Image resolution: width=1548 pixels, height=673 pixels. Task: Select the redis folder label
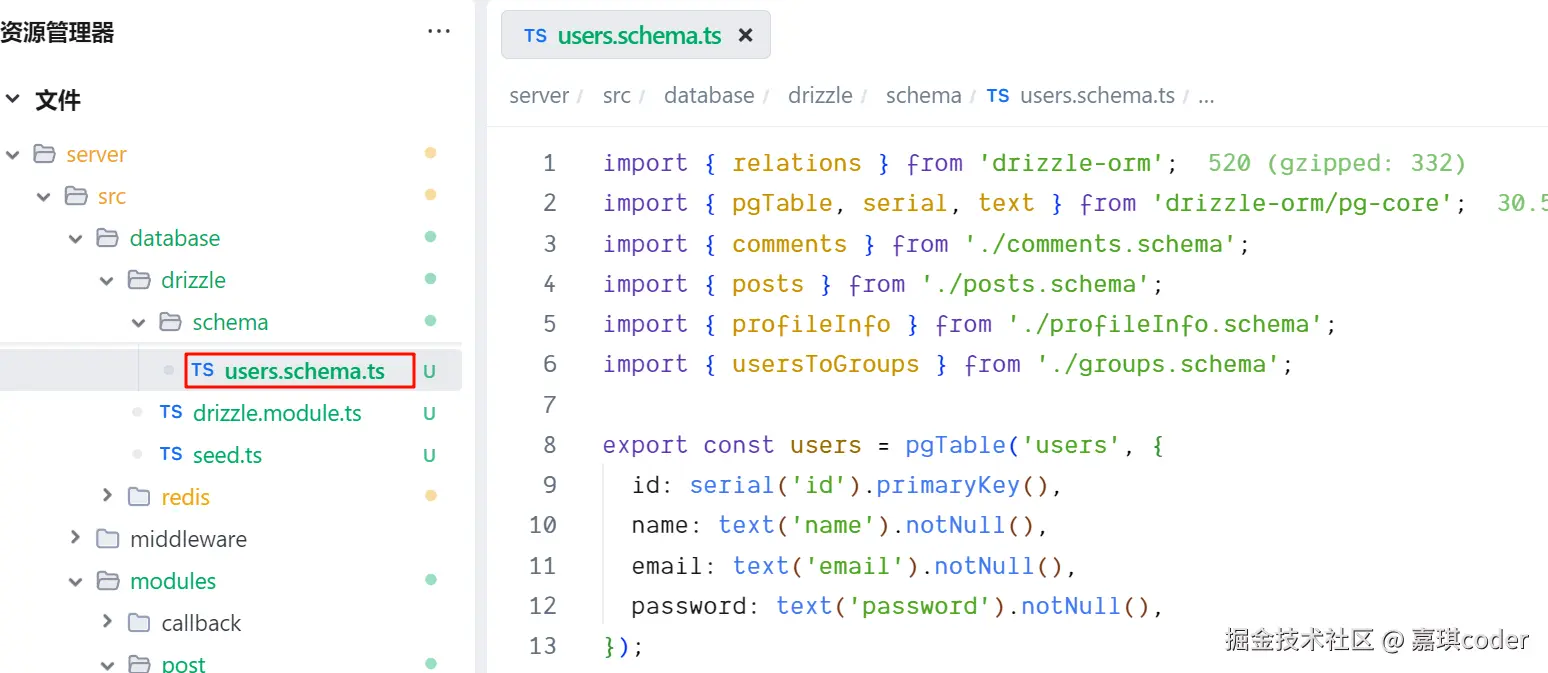(185, 497)
